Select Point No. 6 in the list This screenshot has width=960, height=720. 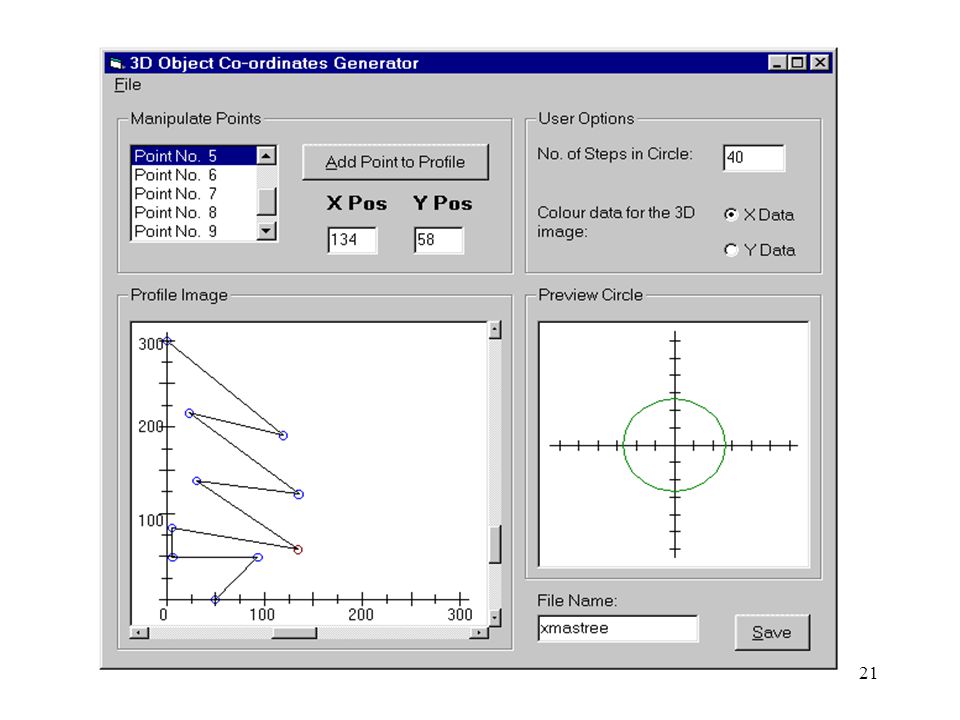tap(193, 175)
